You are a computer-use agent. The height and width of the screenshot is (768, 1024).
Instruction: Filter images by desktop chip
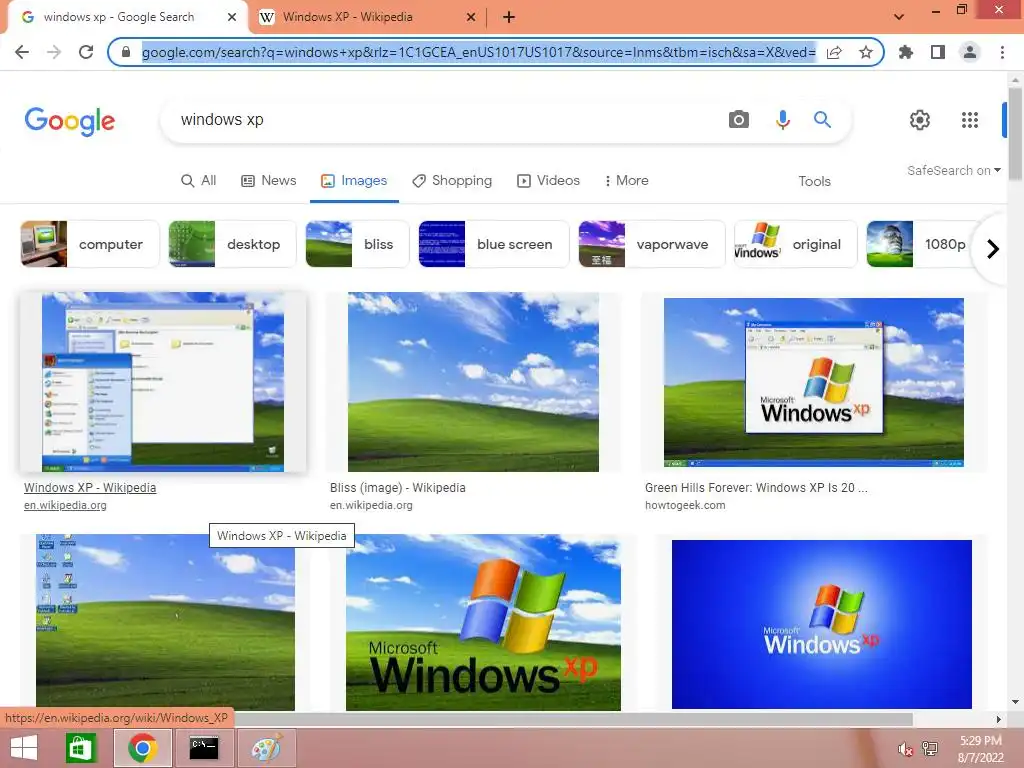pos(232,244)
